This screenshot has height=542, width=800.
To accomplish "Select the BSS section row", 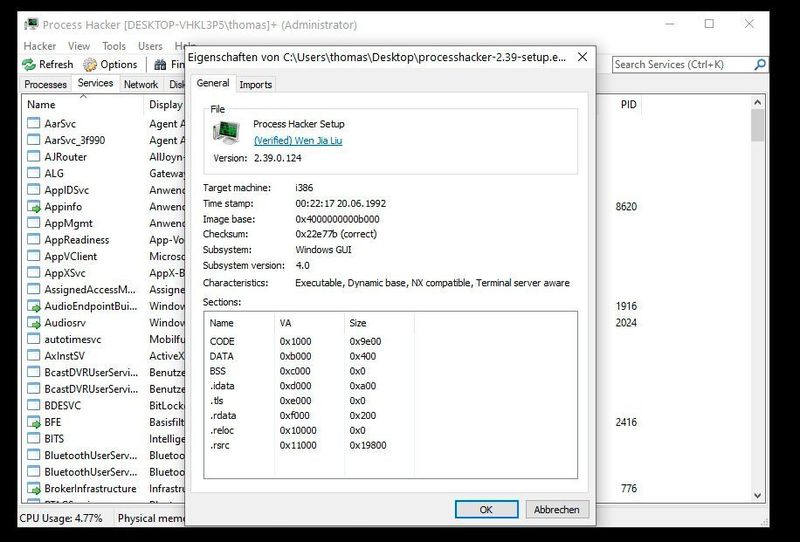I will 390,371.
